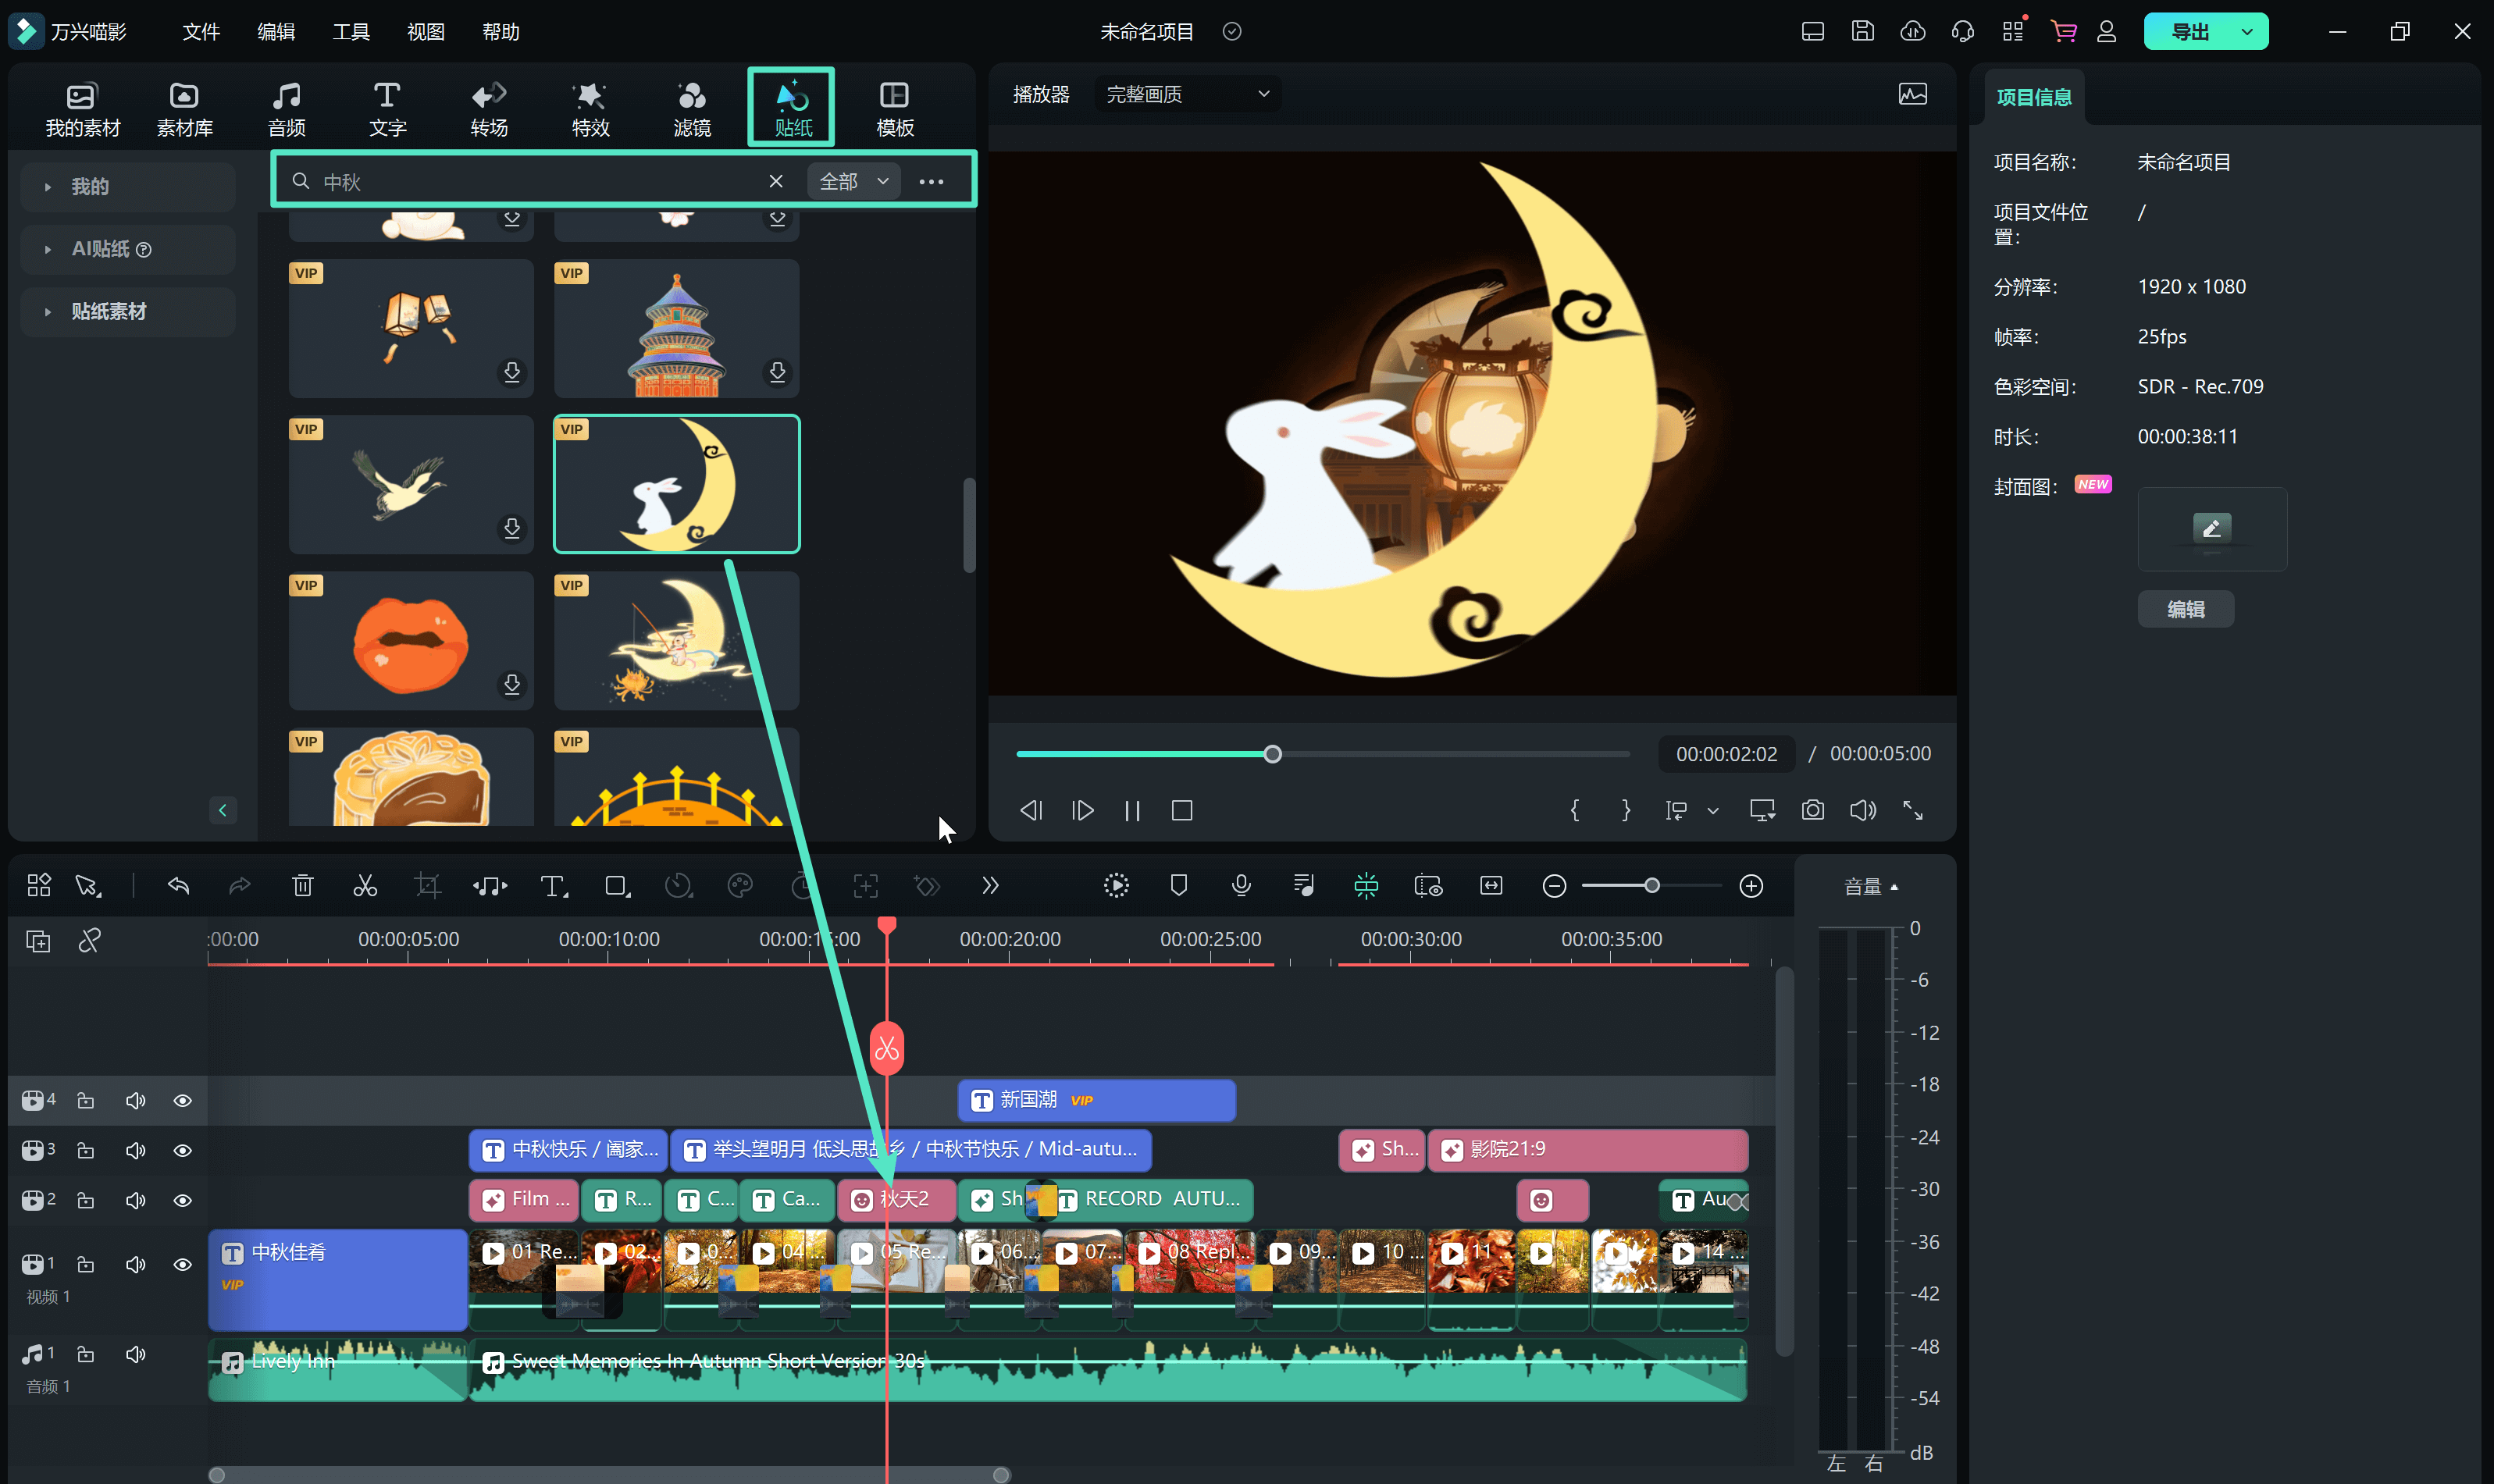2494x1484 pixels.
Task: Click the delete trash icon in timeline toolbar
Action: [x=303, y=886]
